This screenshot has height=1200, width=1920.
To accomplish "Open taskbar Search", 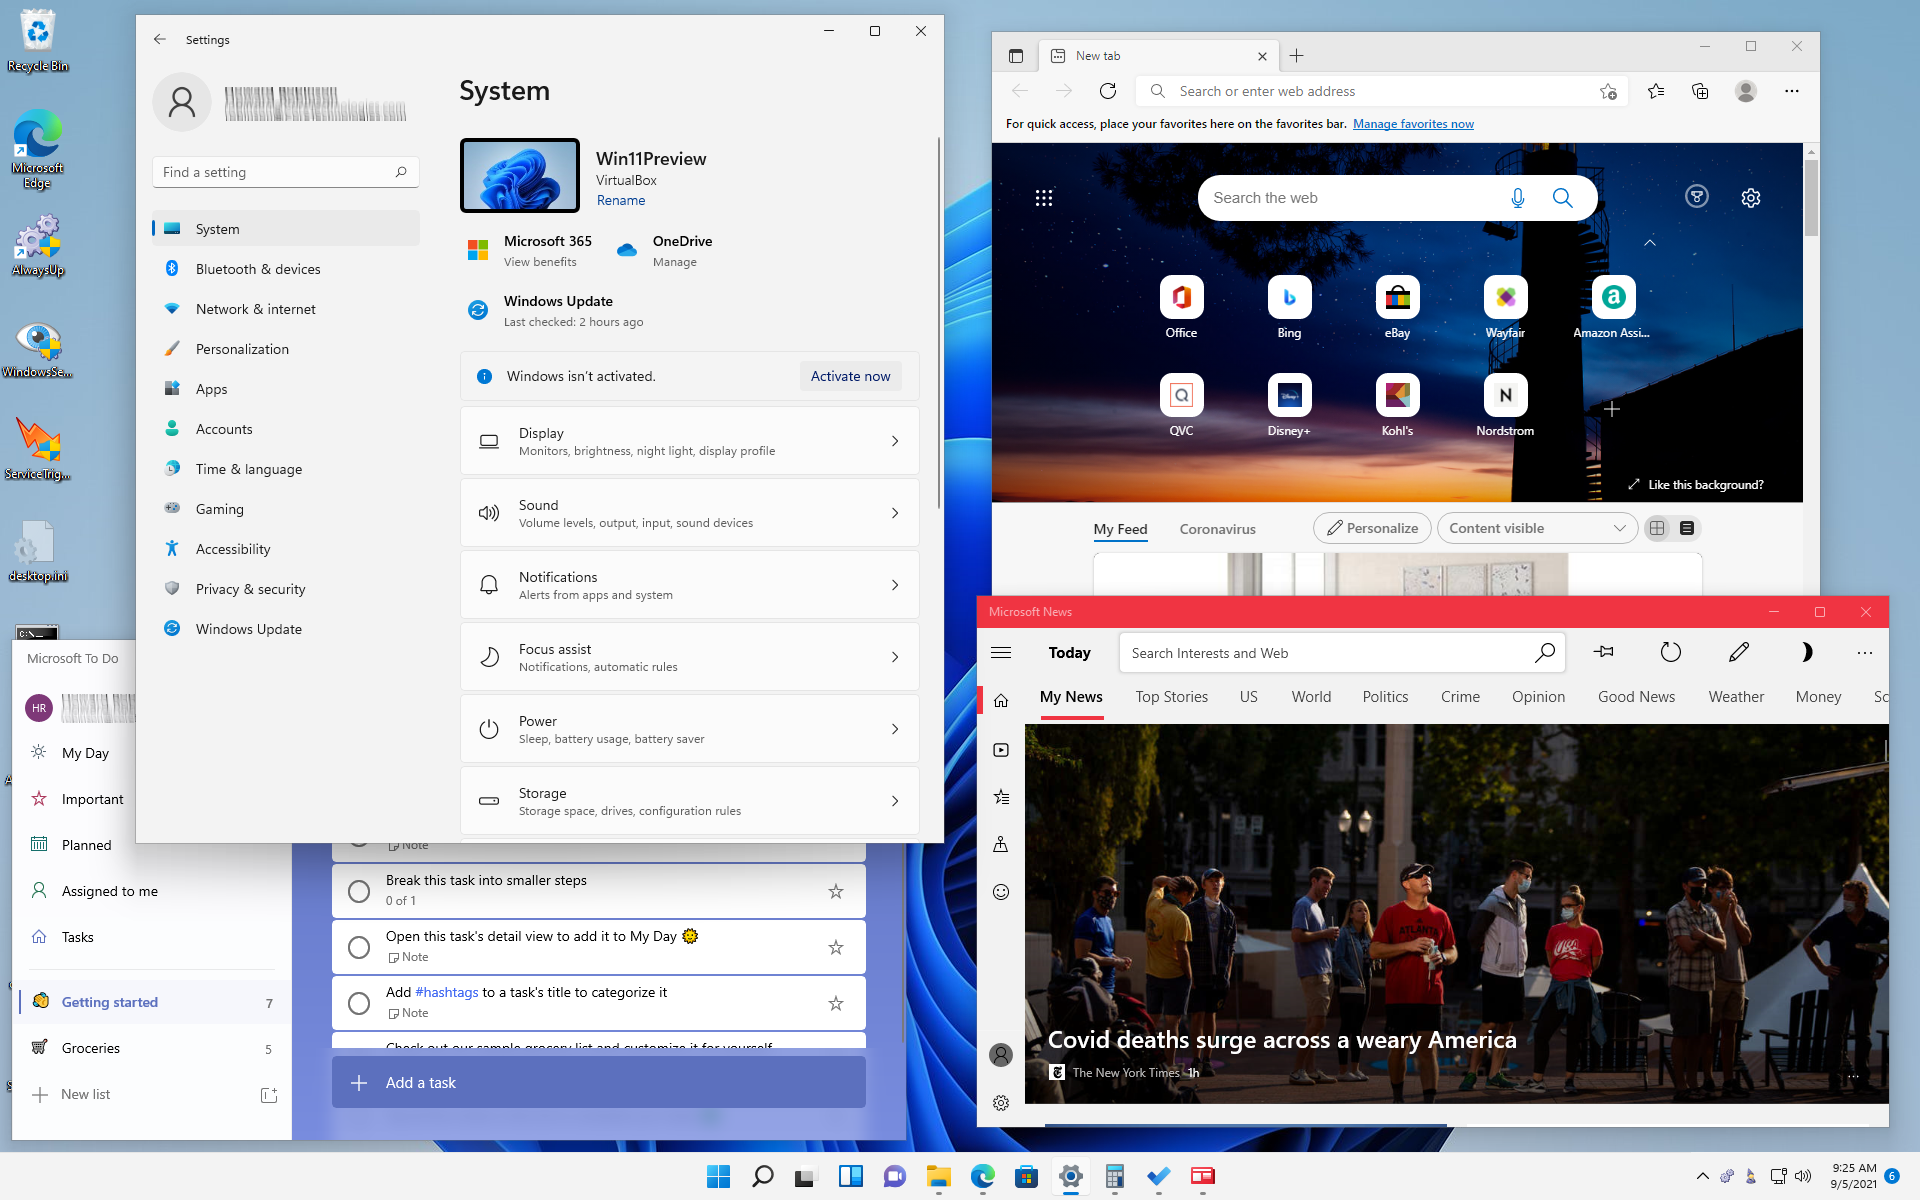I will 763,1176.
